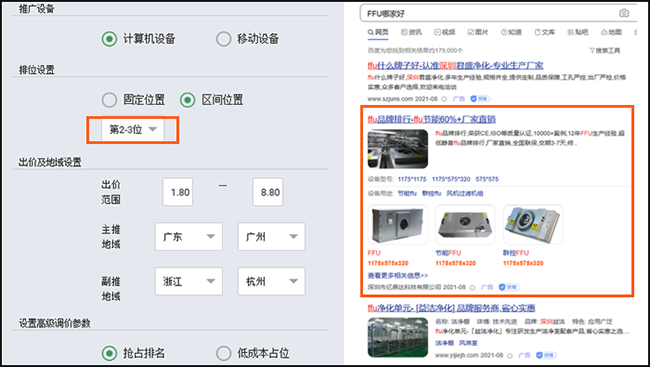Open the 第2-3位 position dropdown

(133, 130)
